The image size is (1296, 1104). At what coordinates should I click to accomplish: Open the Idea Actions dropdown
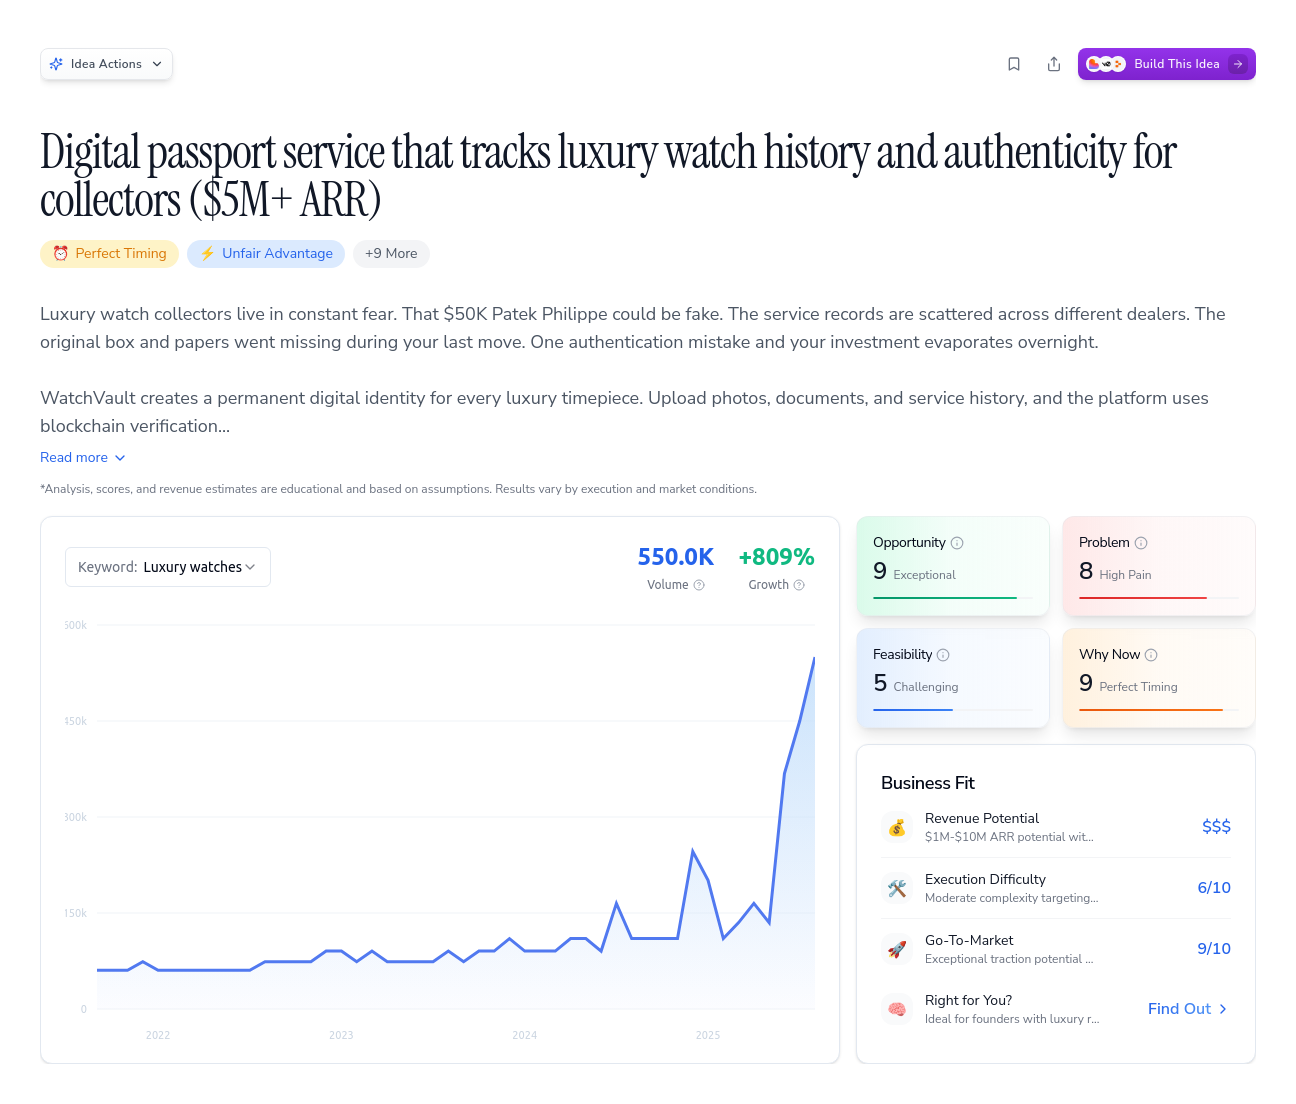(x=106, y=63)
